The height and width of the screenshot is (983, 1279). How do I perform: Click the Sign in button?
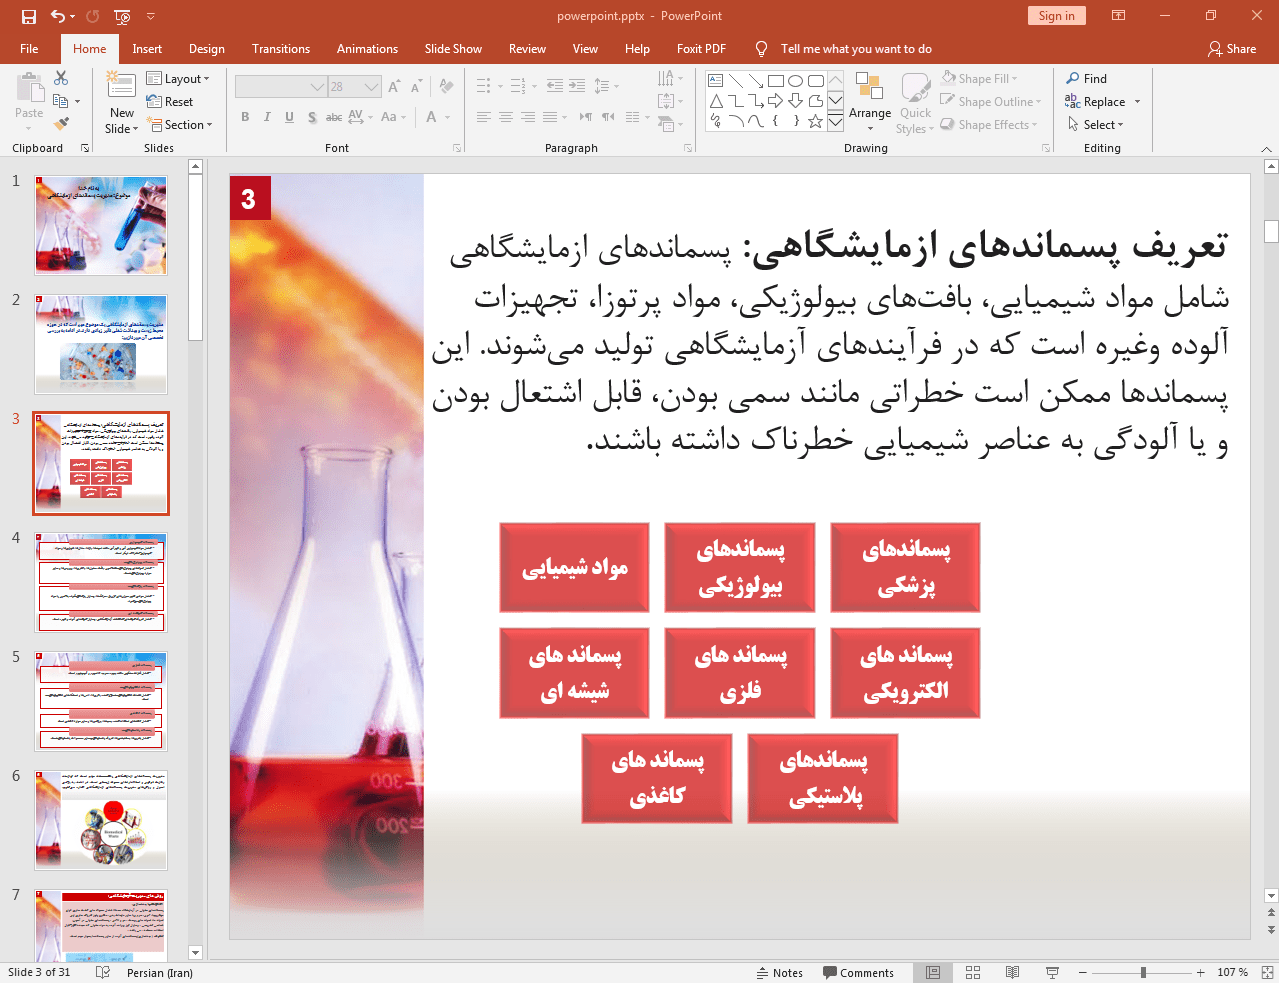tap(1055, 16)
